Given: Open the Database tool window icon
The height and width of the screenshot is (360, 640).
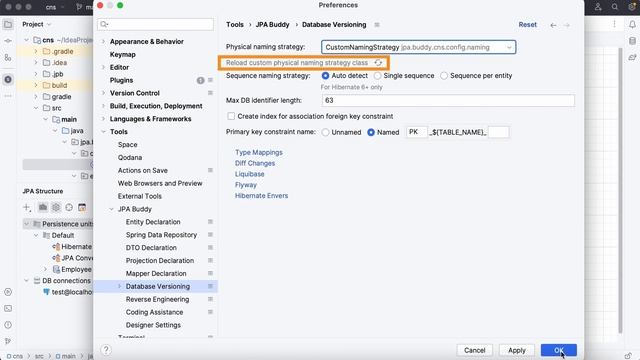Looking at the screenshot, I should click(632, 41).
